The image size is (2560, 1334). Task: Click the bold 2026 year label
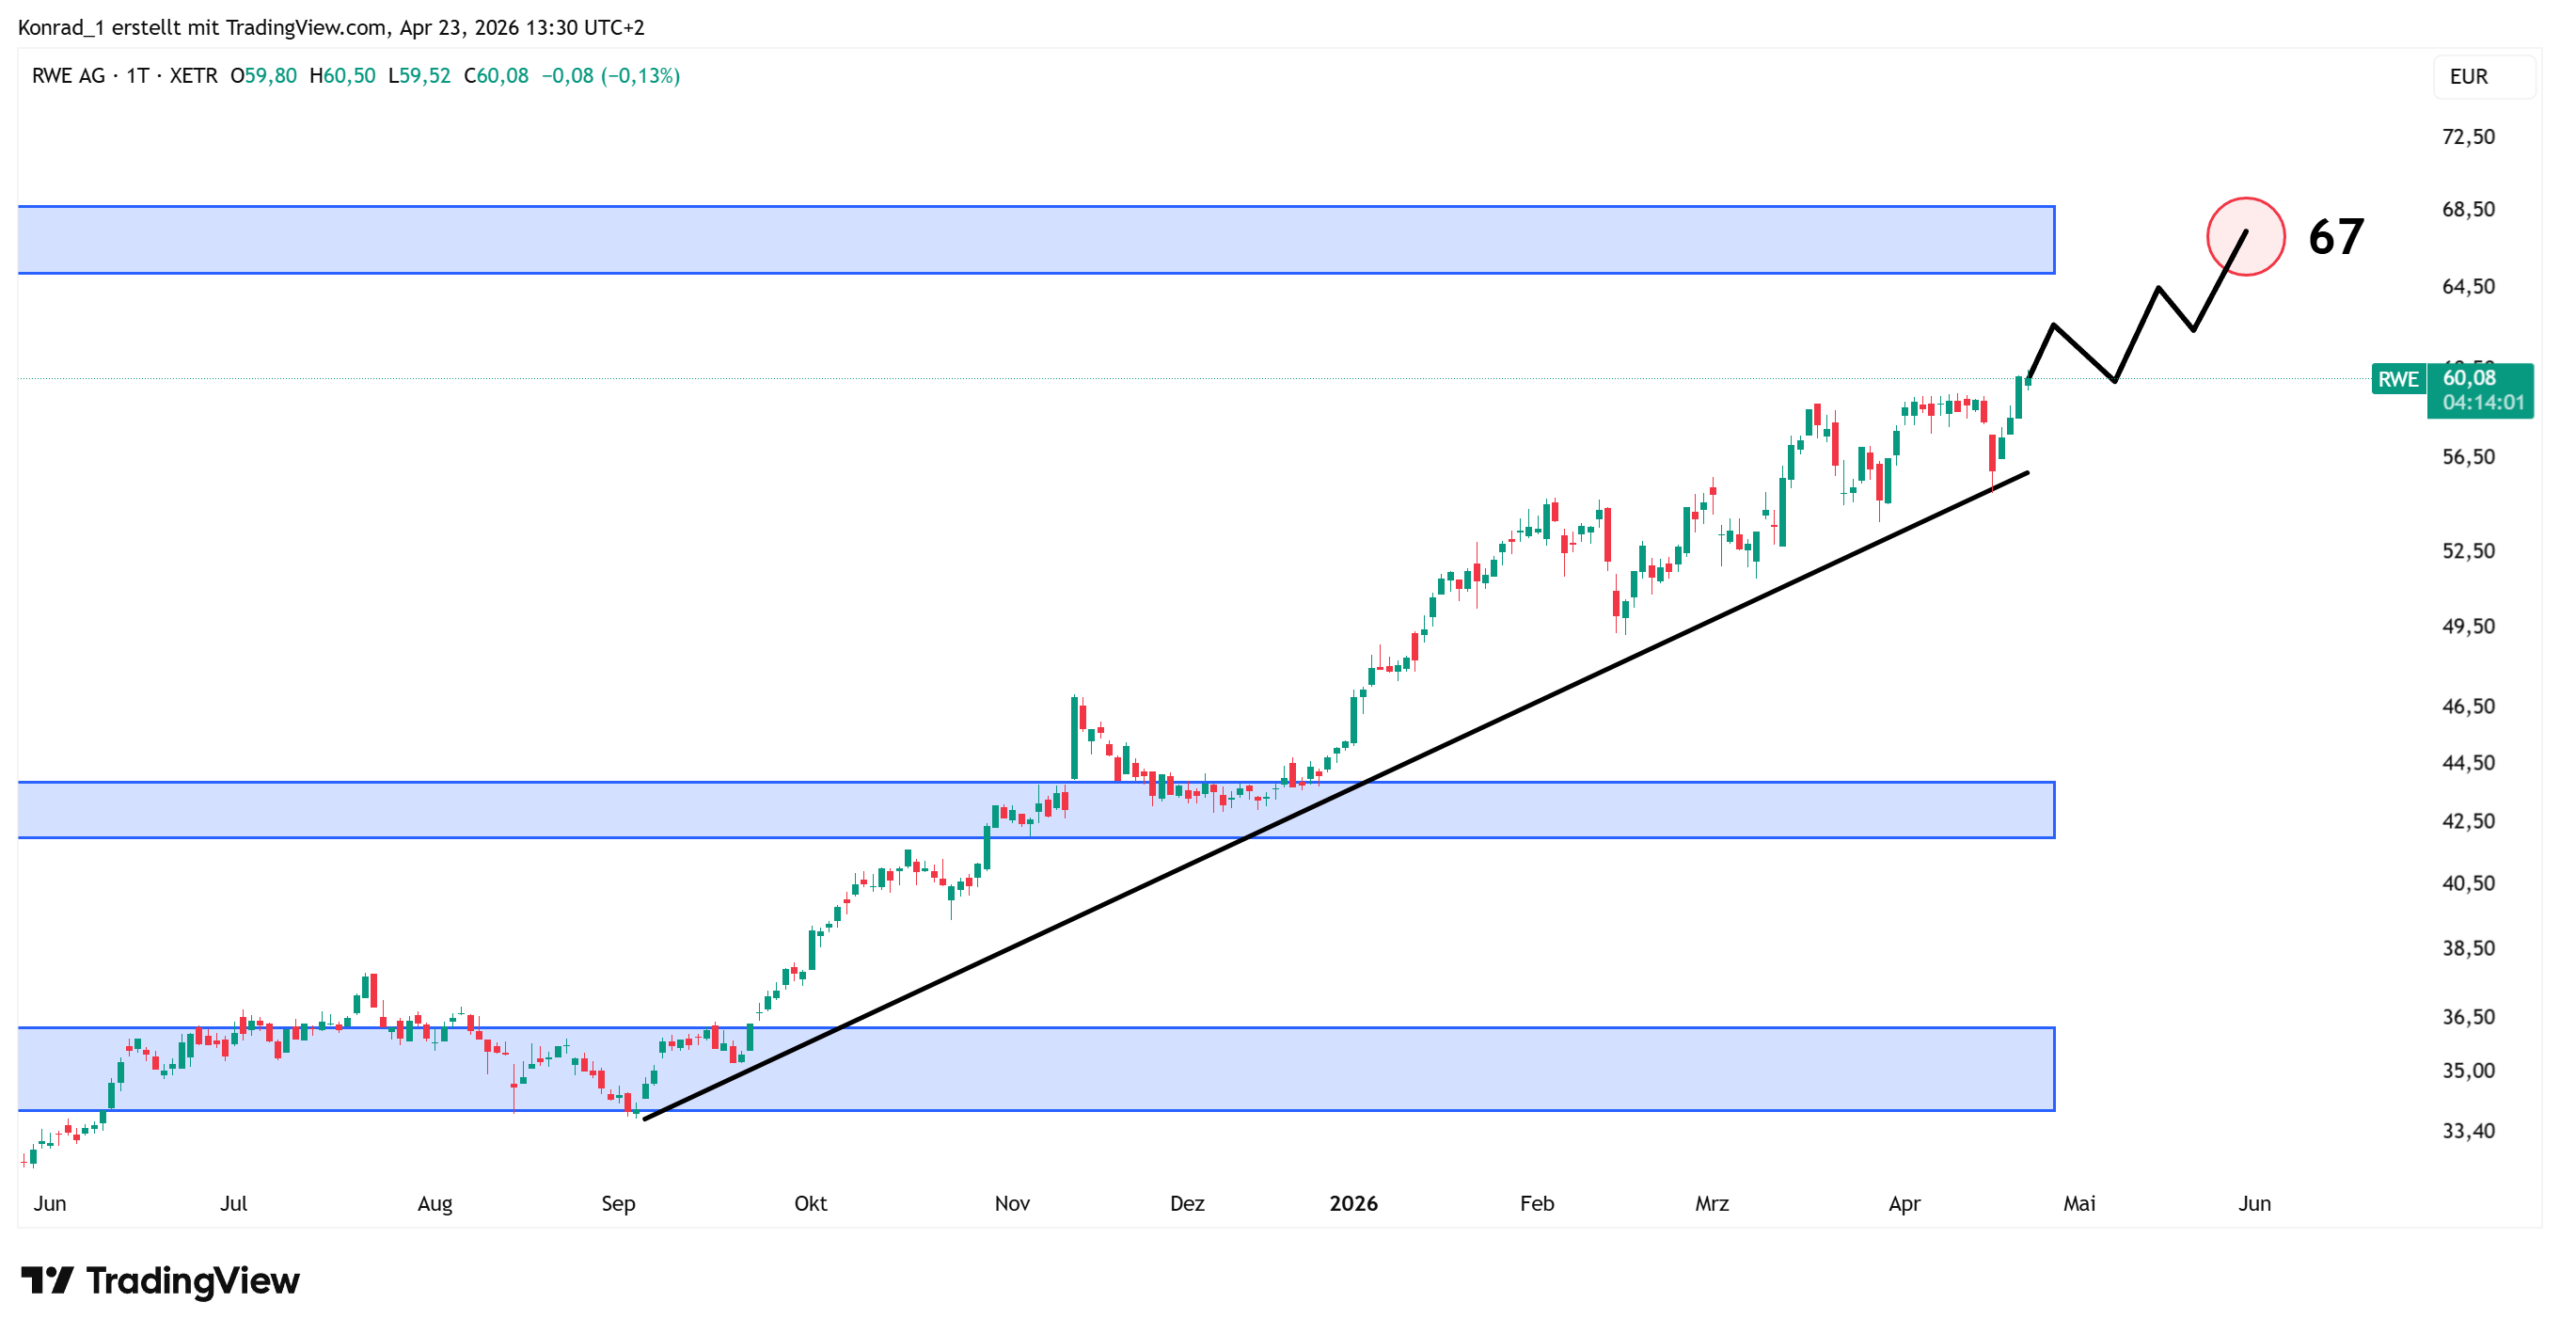1353,1203
